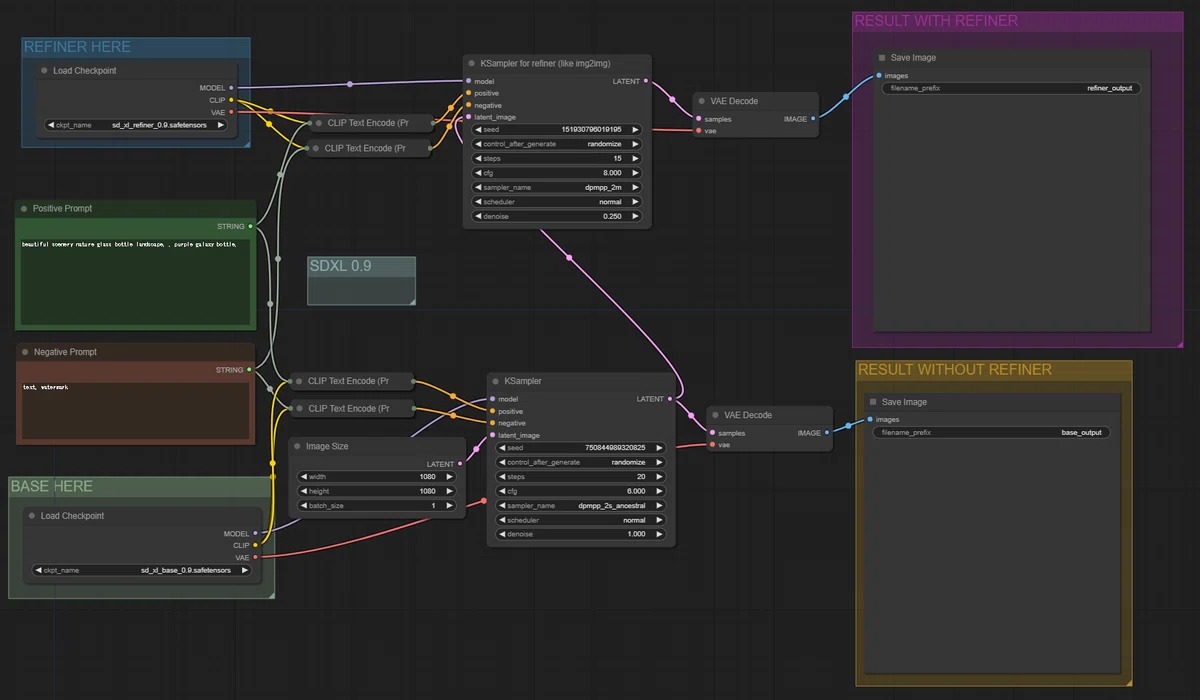
Task: Collapse the Negative Prompt node using its title dot
Action: pos(25,352)
